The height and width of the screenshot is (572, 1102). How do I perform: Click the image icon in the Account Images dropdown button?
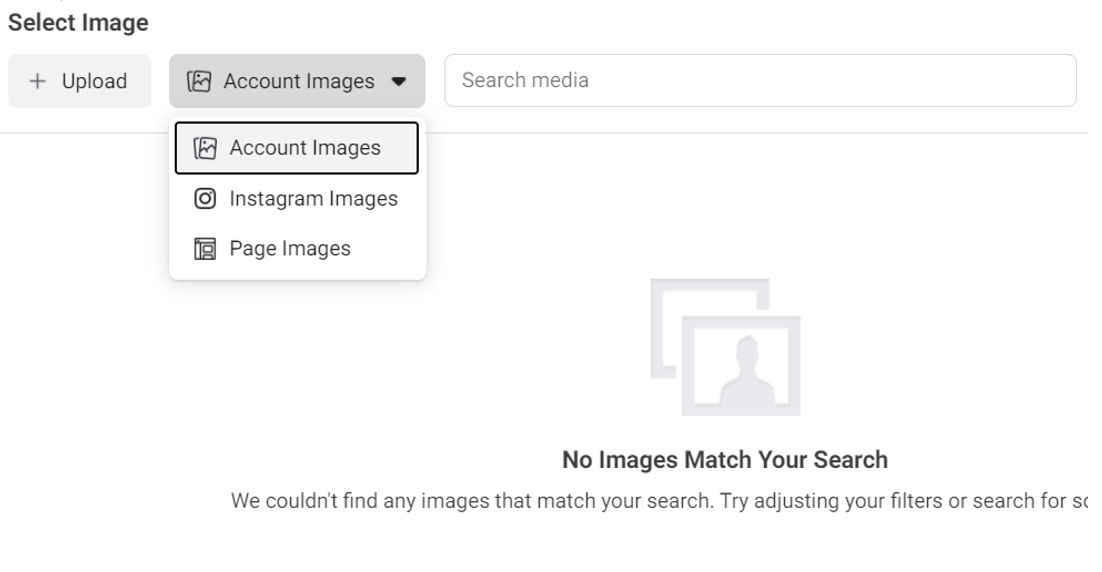coord(201,82)
